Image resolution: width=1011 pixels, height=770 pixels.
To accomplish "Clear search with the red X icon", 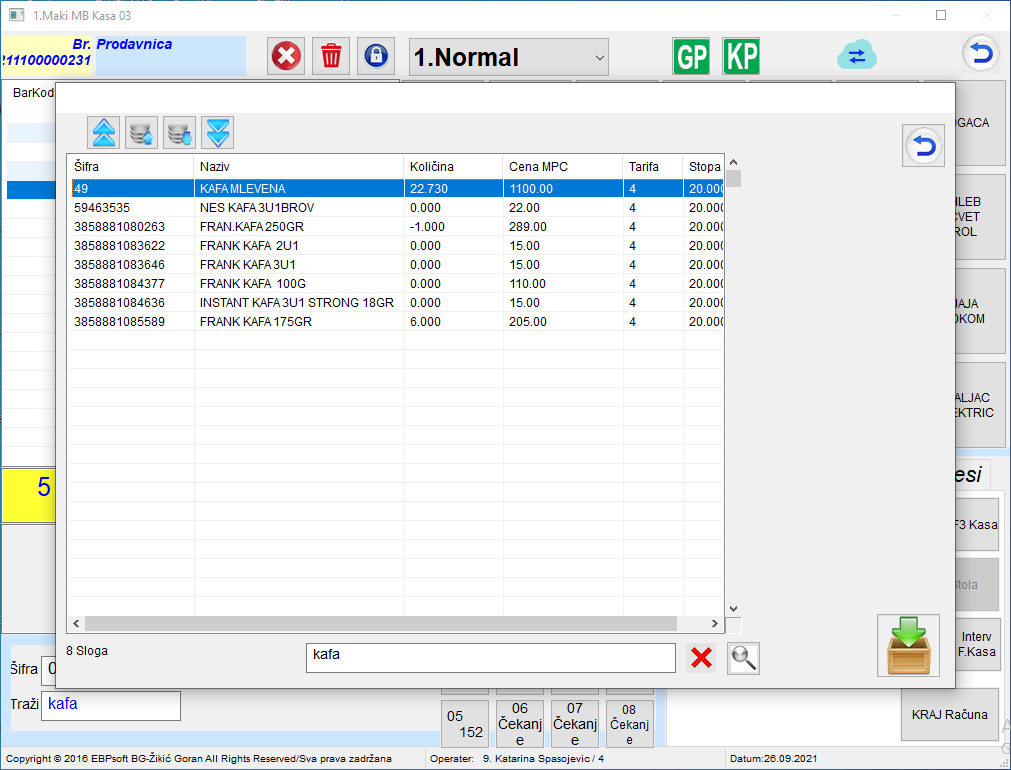I will tap(702, 658).
